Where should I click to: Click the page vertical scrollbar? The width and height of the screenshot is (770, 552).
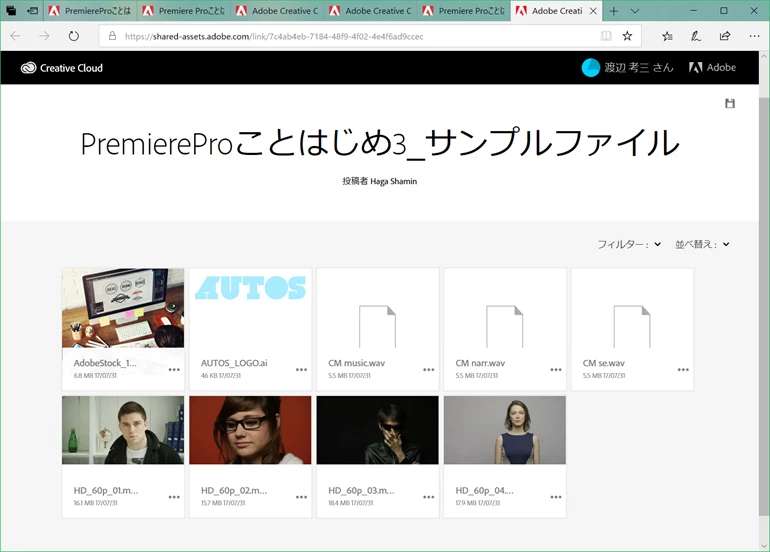tap(764, 307)
